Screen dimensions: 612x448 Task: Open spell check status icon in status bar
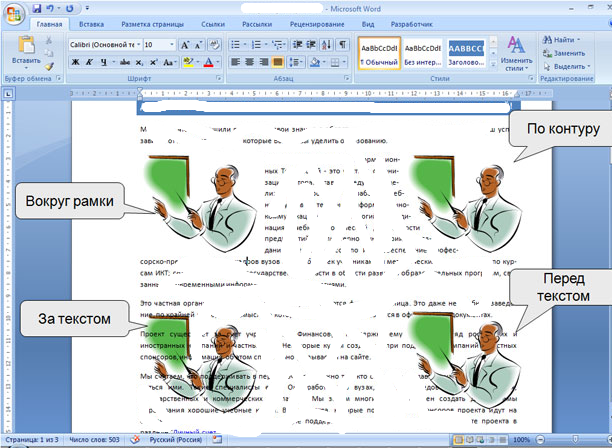point(135,440)
